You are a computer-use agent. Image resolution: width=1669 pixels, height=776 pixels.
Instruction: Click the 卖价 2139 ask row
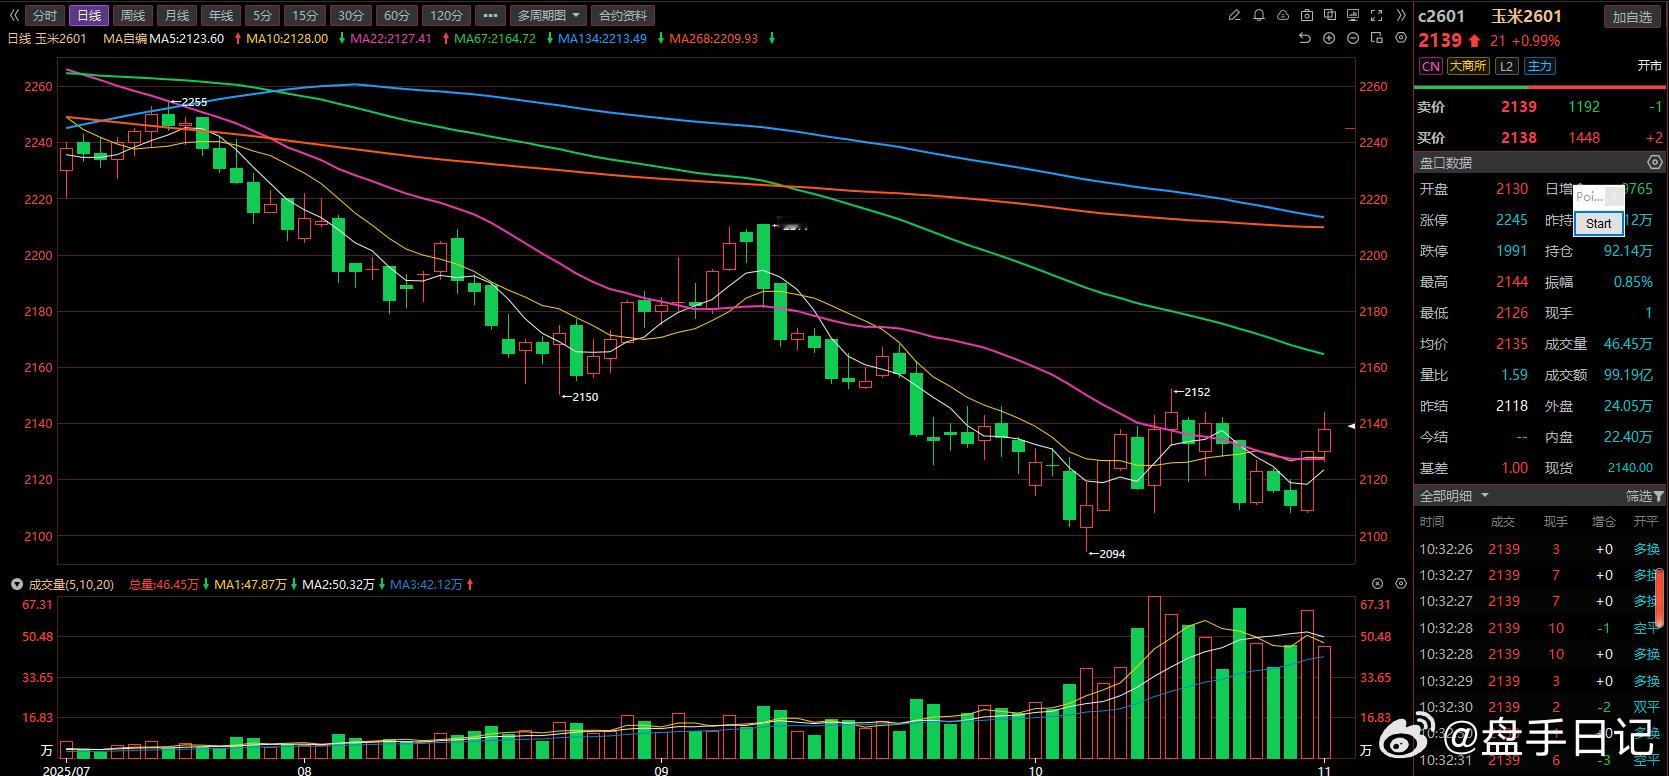coord(1540,107)
